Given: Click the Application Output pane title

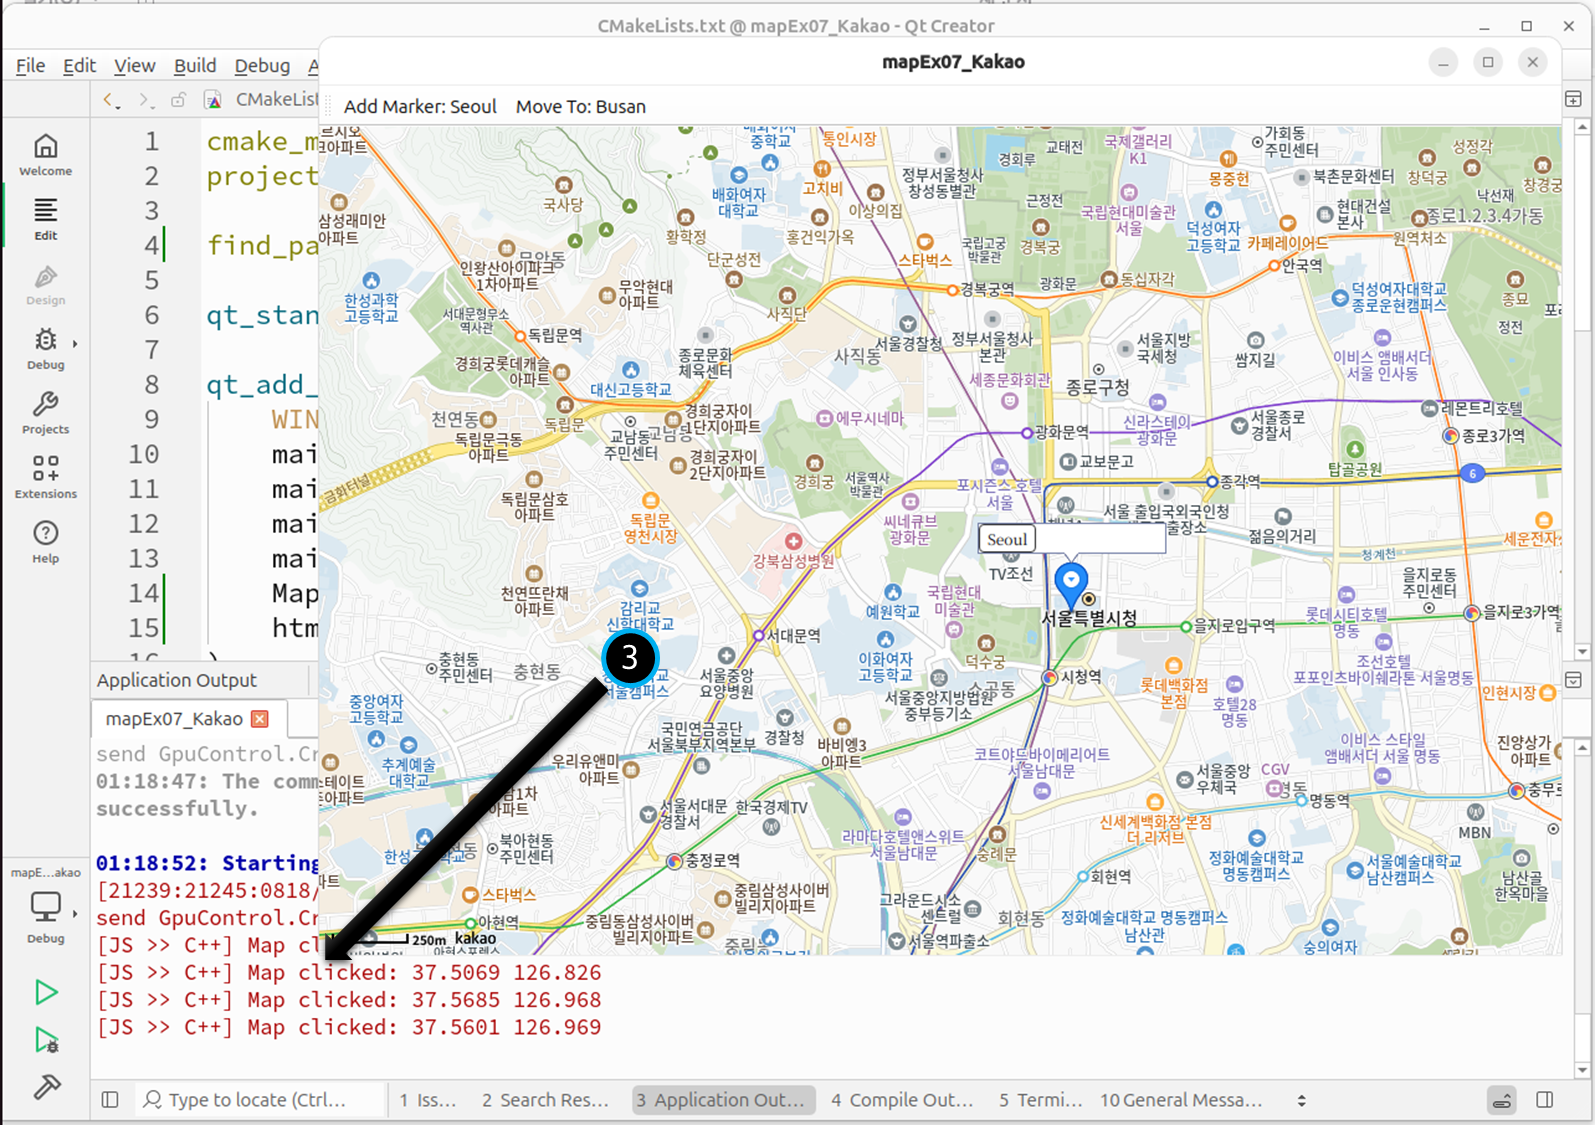Looking at the screenshot, I should pyautogui.click(x=177, y=680).
